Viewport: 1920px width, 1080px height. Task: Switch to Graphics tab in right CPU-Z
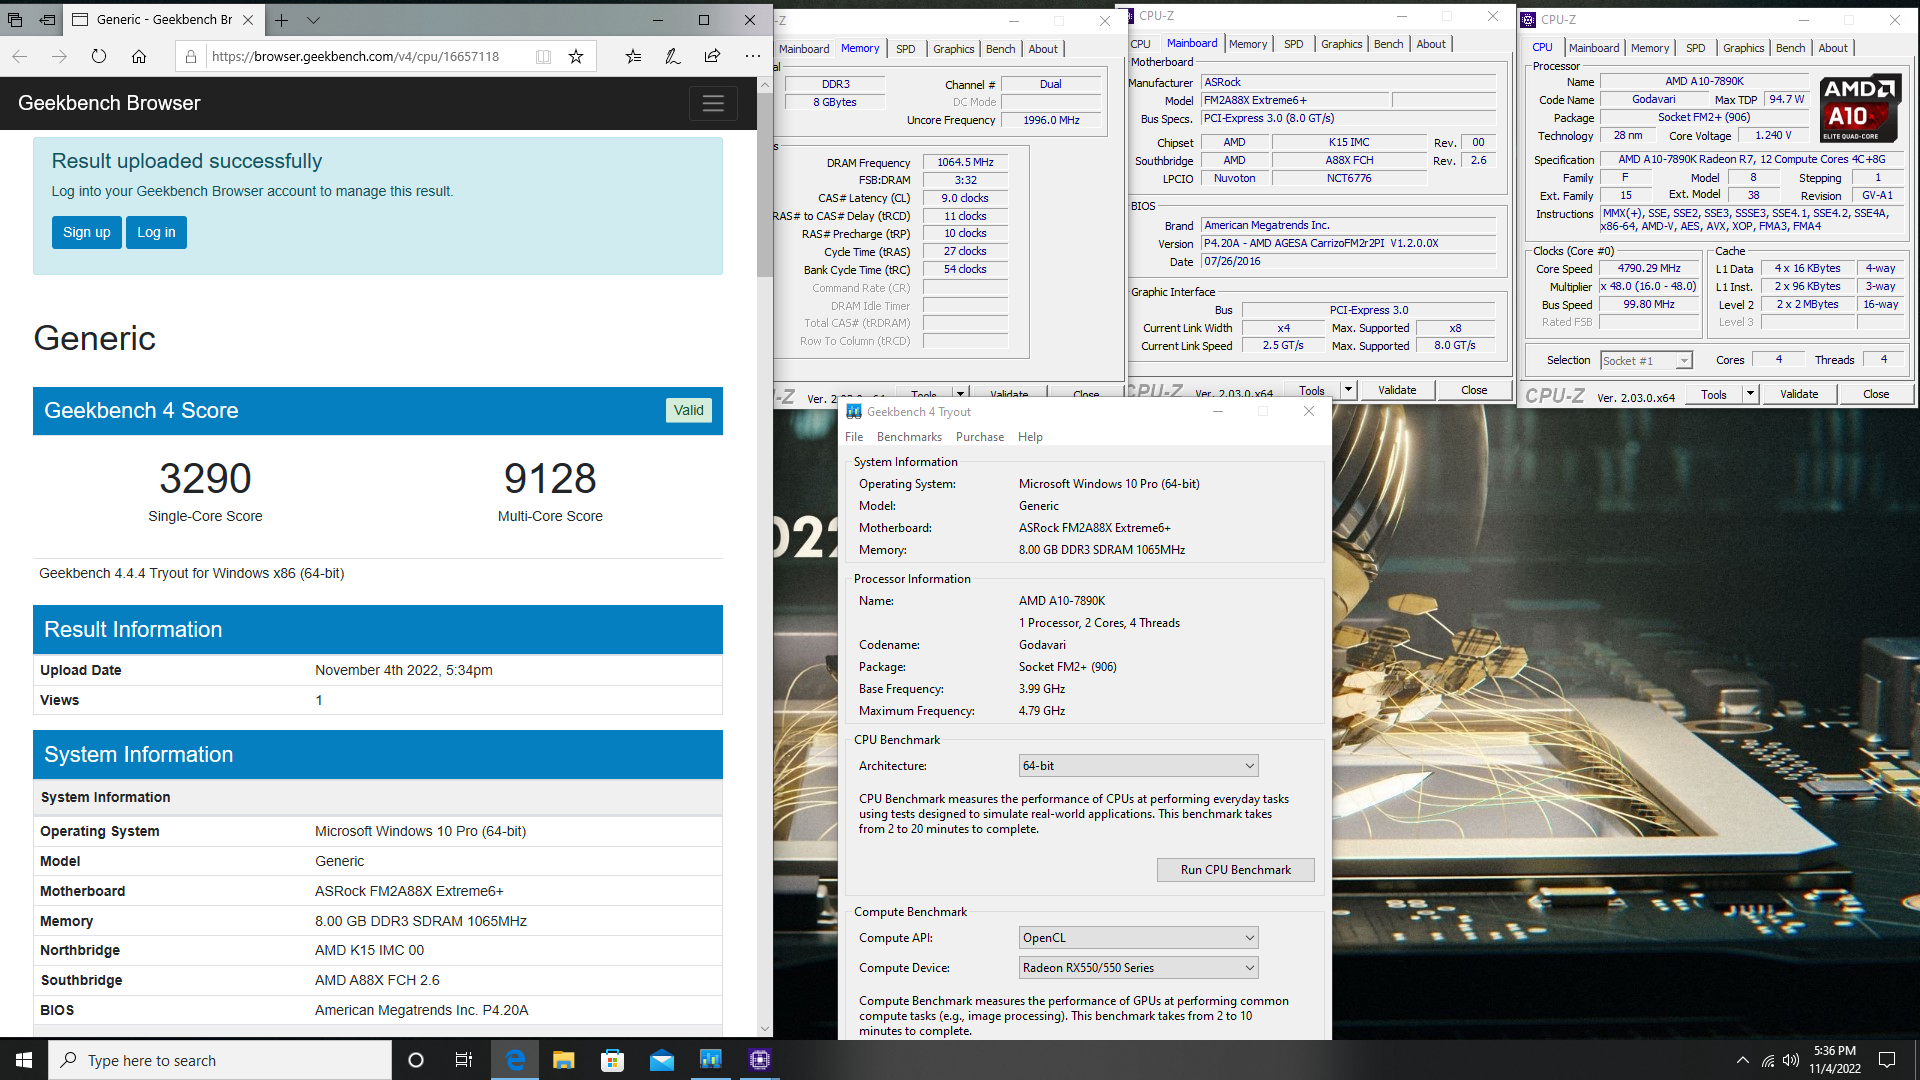pyautogui.click(x=1743, y=48)
